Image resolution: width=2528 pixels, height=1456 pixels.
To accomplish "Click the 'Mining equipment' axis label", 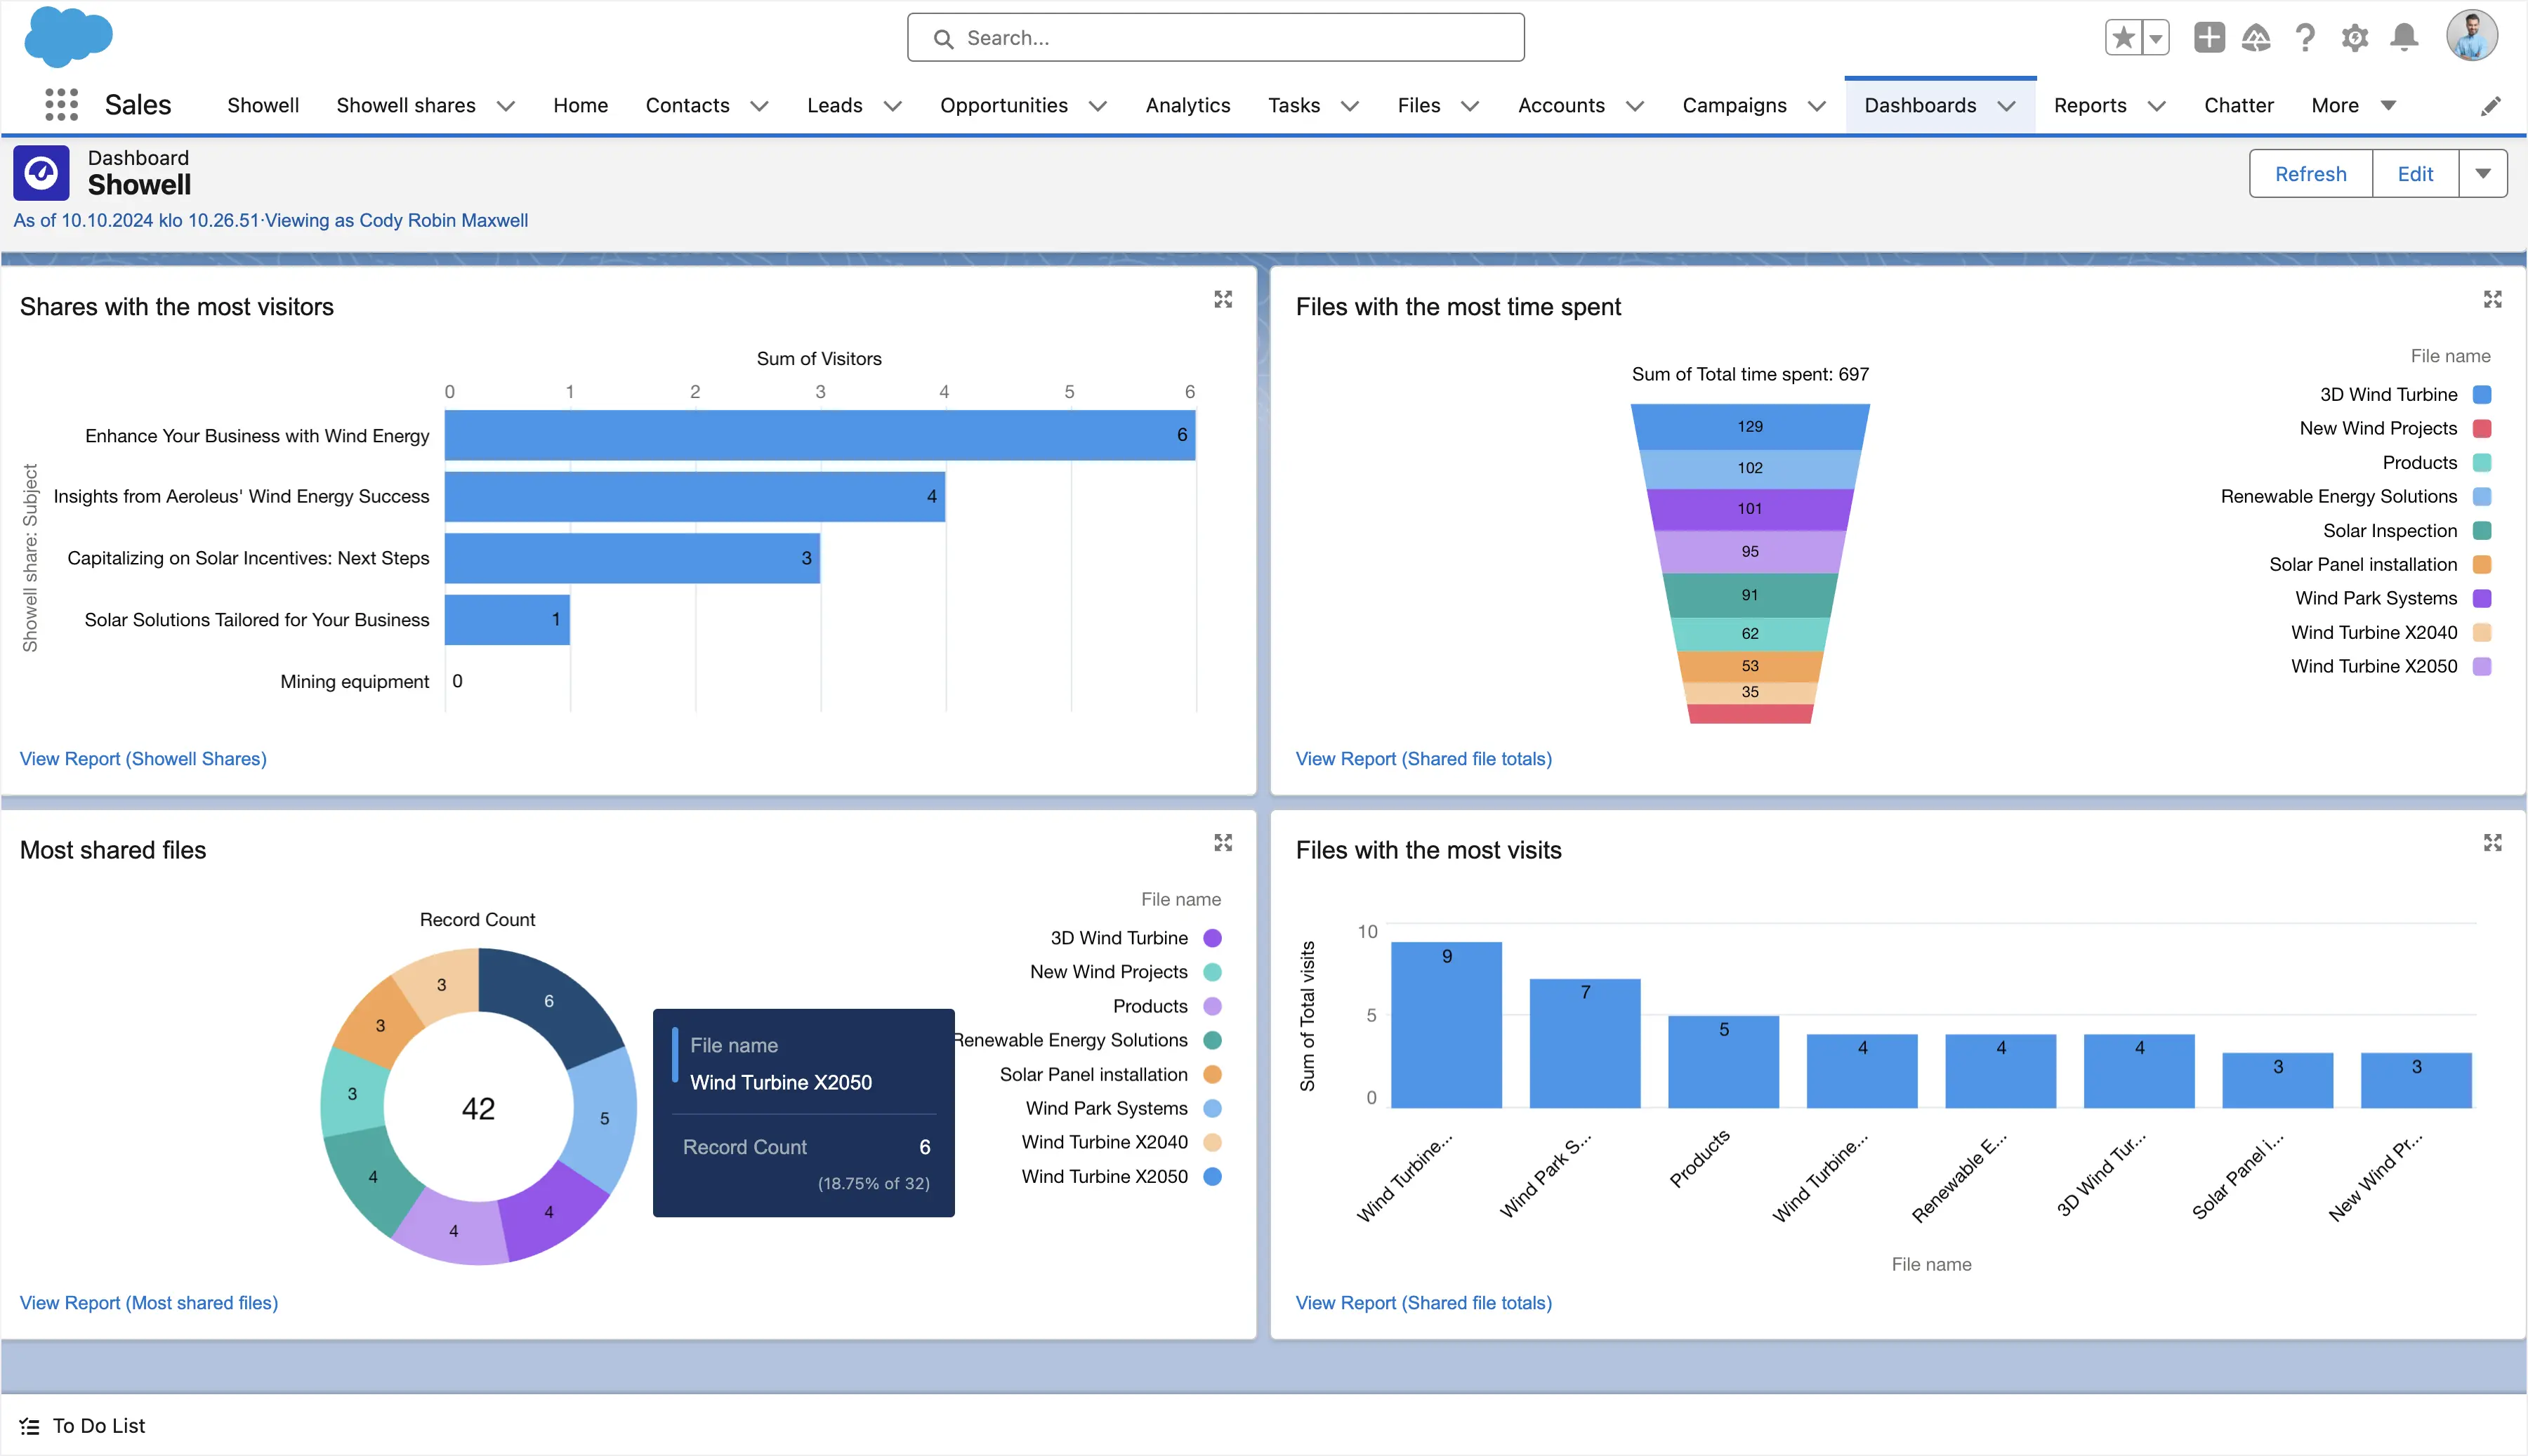I will pos(354,682).
